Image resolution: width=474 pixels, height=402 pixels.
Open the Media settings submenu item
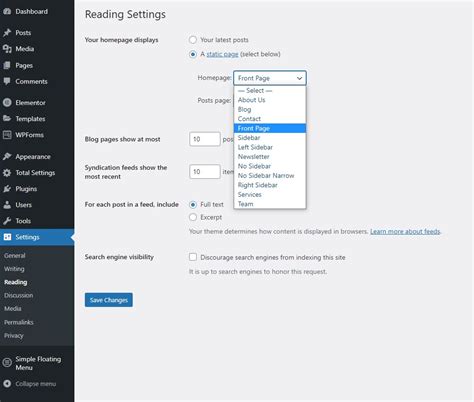pyautogui.click(x=13, y=309)
